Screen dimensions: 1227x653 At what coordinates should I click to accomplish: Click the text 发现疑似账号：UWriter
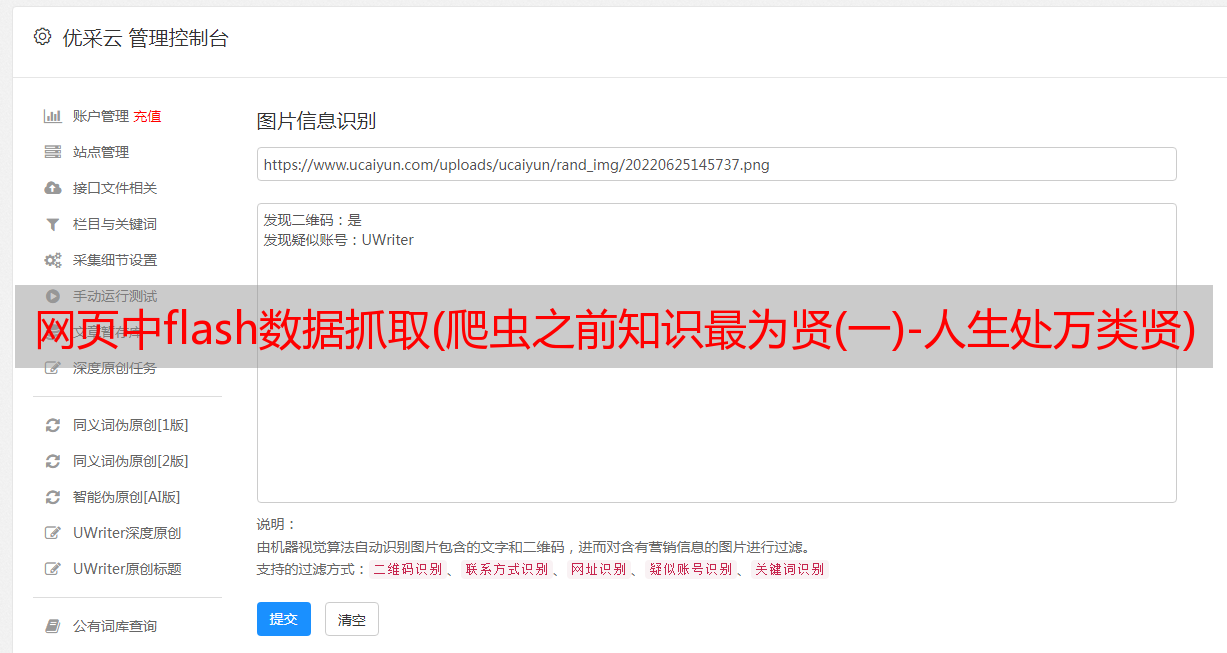click(x=339, y=240)
